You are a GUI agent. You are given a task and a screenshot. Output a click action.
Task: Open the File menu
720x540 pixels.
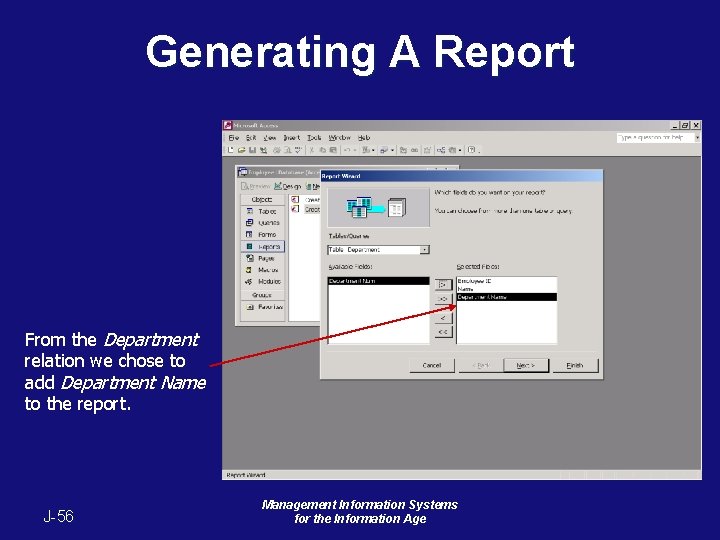(x=234, y=138)
